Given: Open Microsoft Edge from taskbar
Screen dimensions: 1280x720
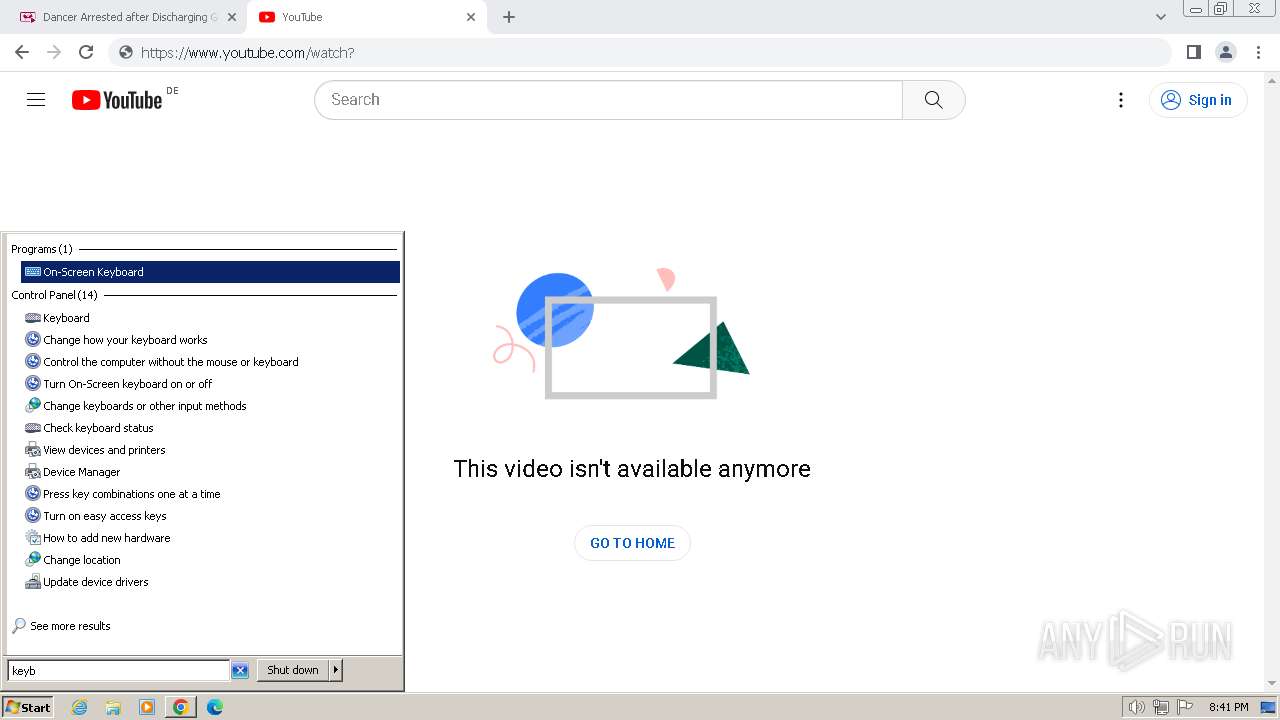Looking at the screenshot, I should pos(215,707).
